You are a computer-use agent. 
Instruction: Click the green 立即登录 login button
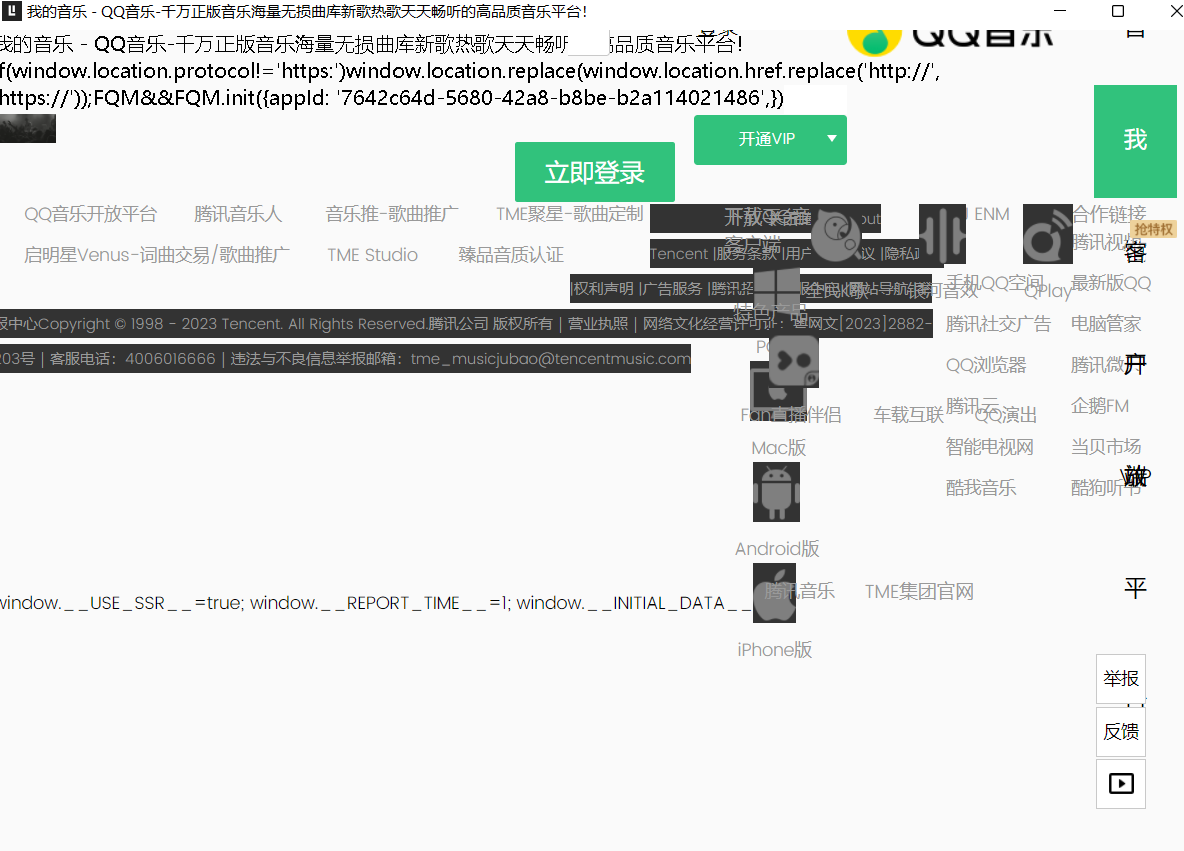point(594,172)
